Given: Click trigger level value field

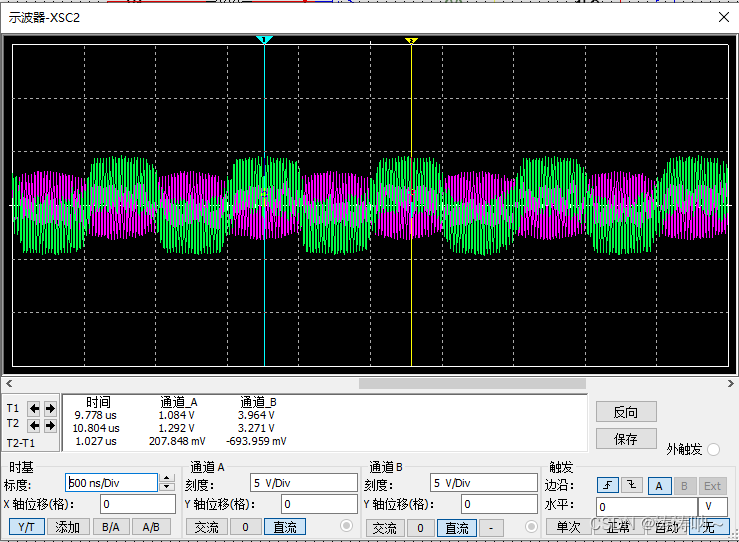Looking at the screenshot, I should pos(647,507).
